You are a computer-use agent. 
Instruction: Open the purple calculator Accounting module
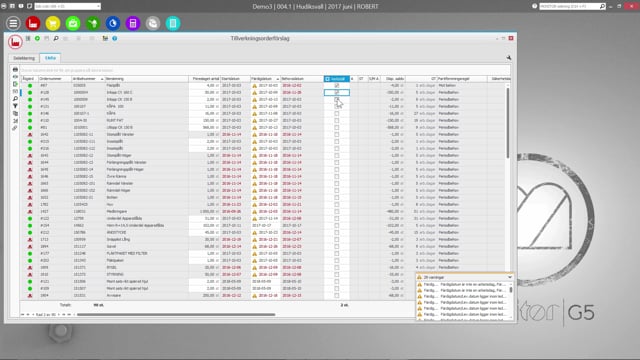[133, 23]
